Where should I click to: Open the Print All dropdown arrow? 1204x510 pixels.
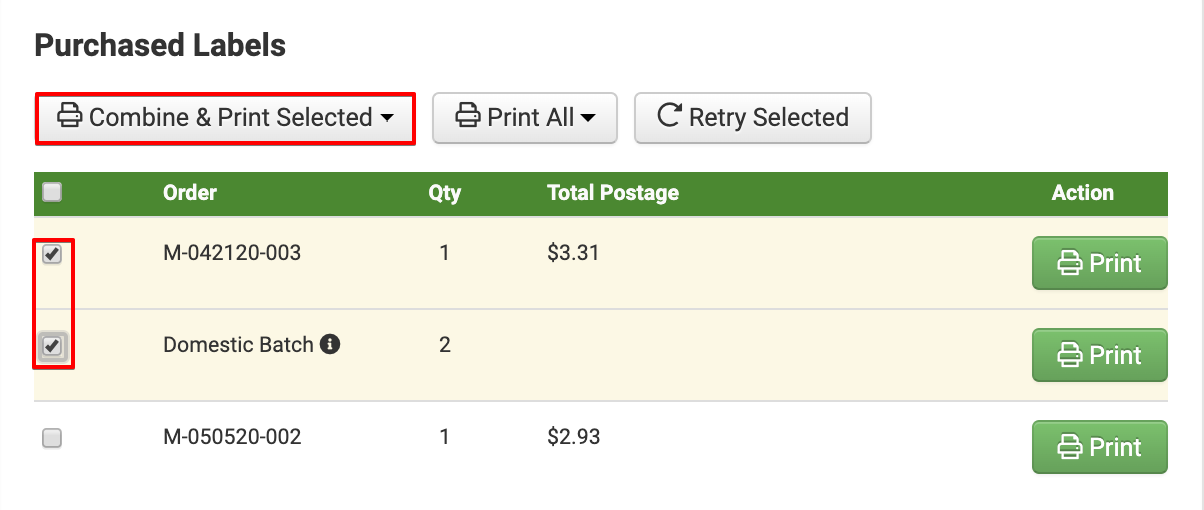point(588,118)
